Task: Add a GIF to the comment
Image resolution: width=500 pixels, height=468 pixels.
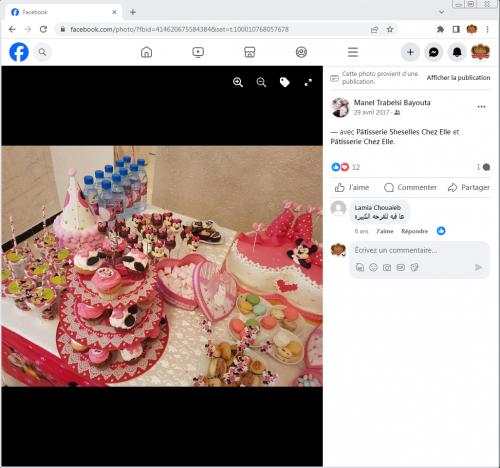Action: [400, 267]
